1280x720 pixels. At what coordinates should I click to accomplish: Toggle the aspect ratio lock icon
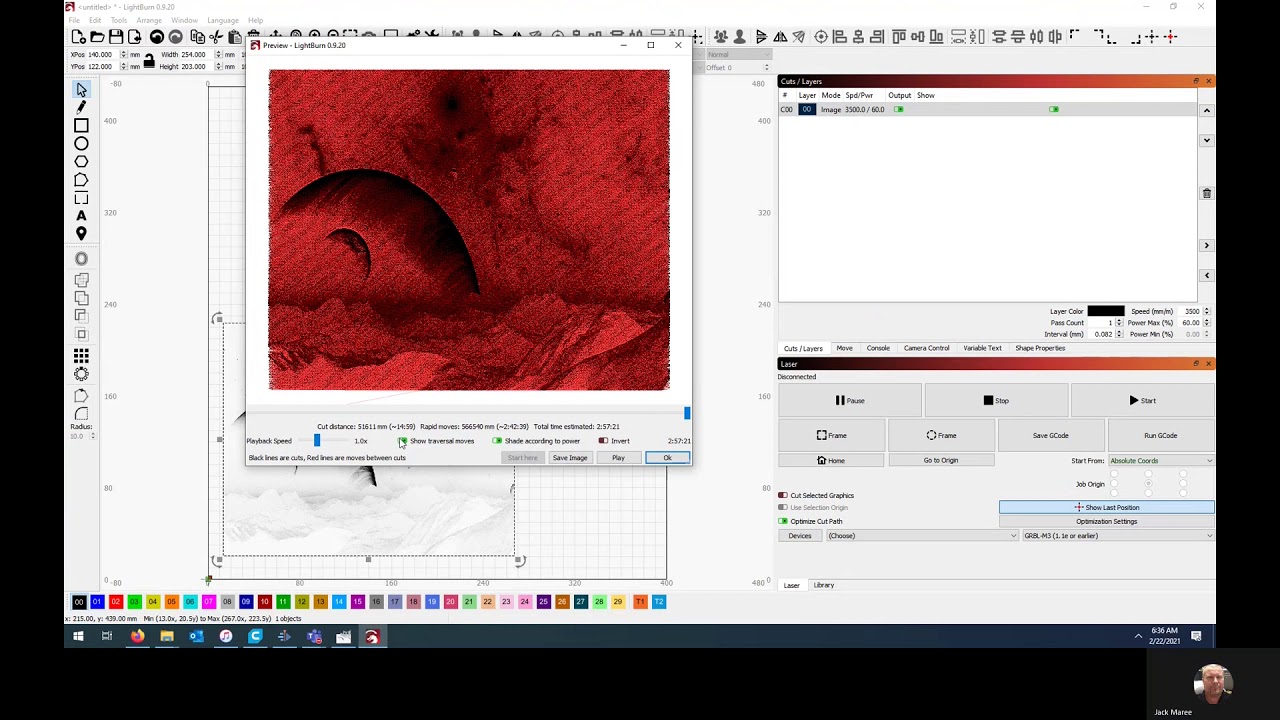click(x=149, y=61)
